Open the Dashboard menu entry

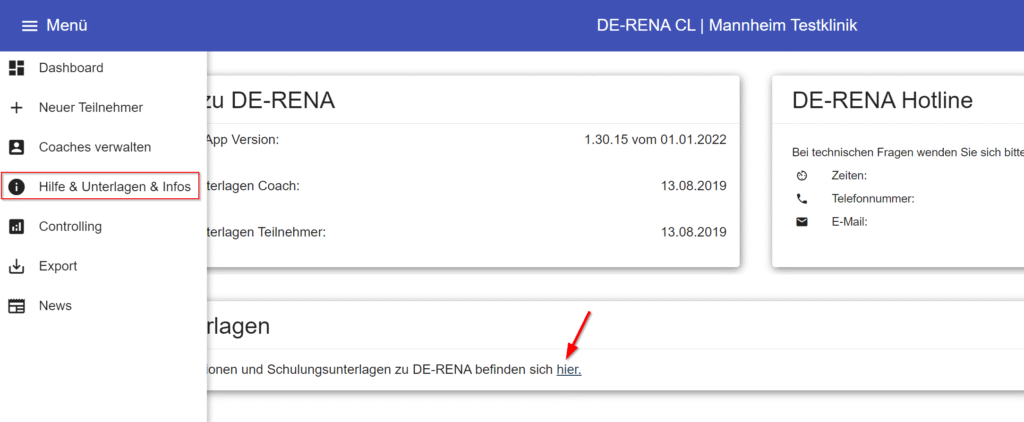71,68
